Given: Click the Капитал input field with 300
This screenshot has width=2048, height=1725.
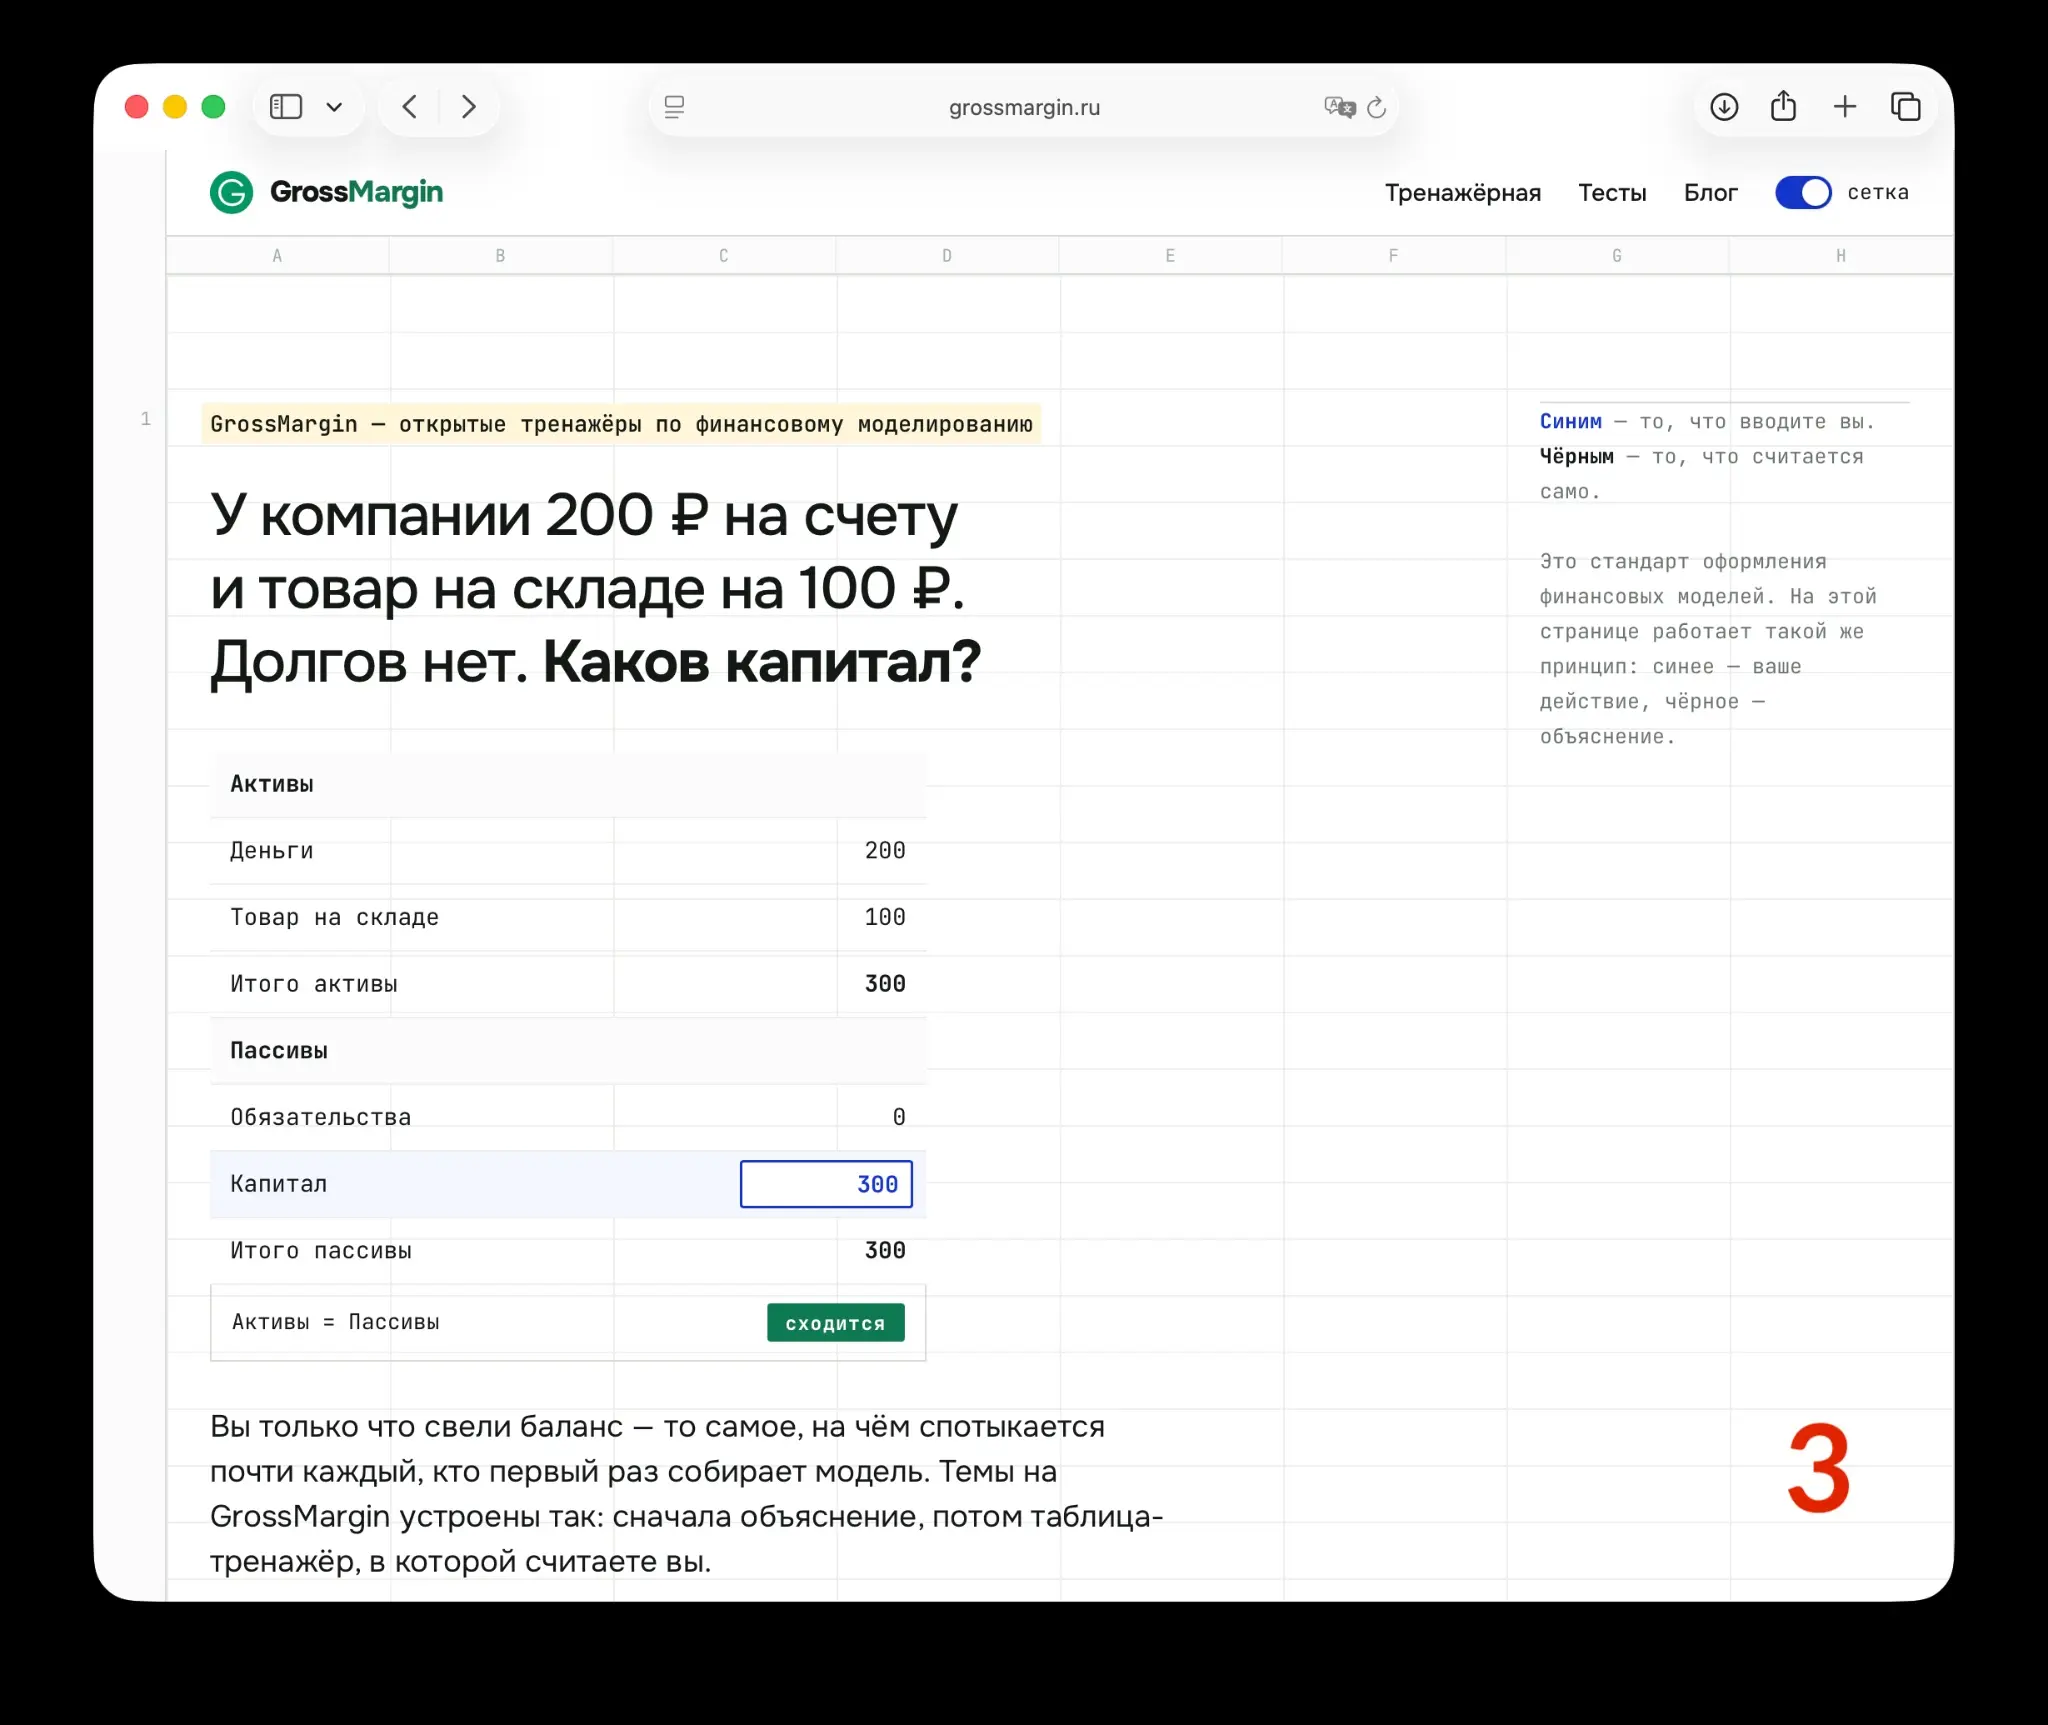Looking at the screenshot, I should pos(826,1184).
